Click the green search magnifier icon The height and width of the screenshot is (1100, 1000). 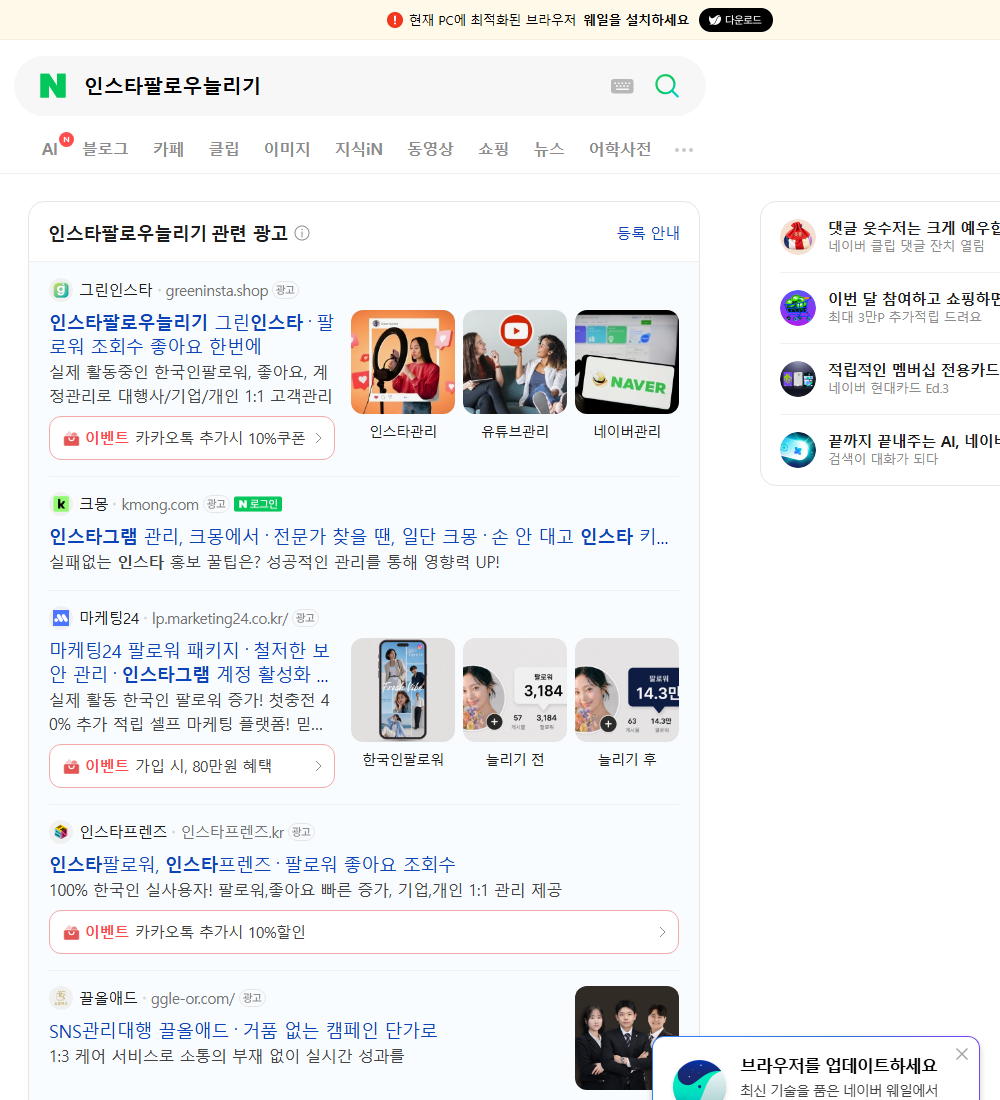click(667, 86)
